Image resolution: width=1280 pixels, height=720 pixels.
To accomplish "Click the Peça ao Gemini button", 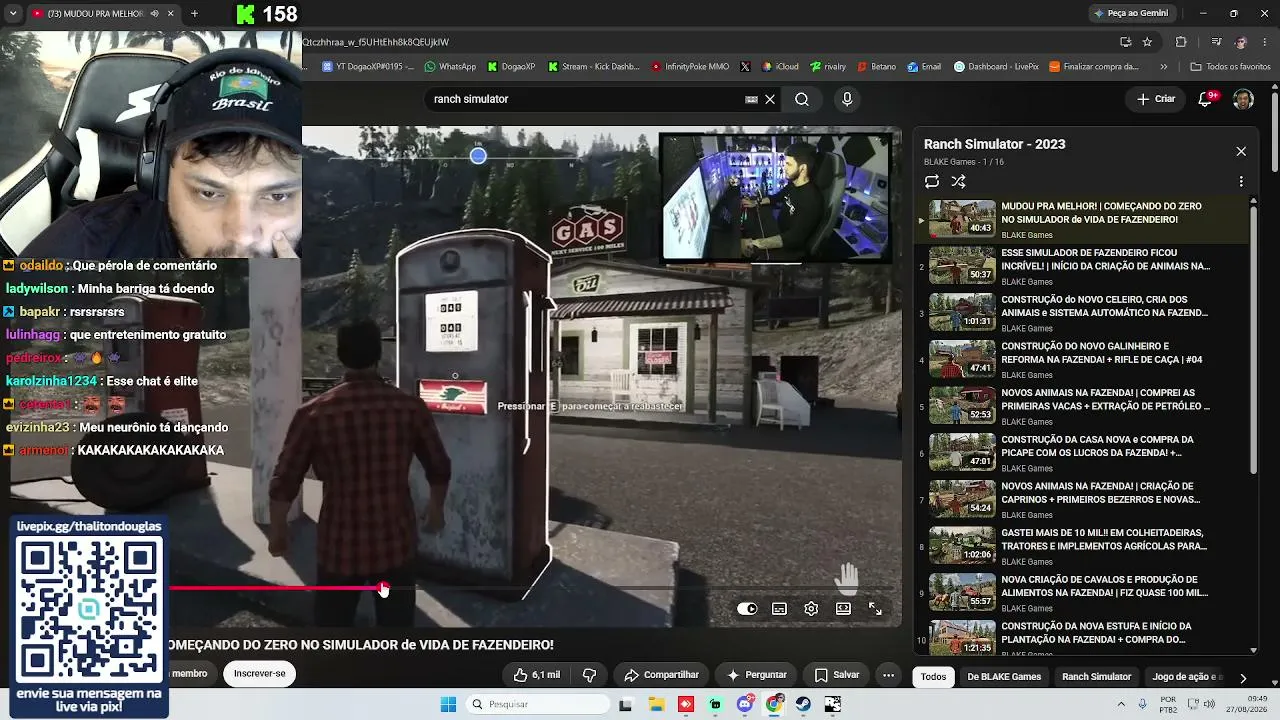I will 1131,13.
